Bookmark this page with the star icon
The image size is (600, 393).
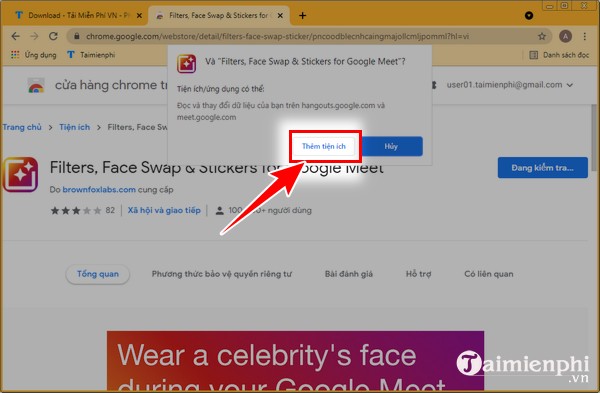pos(542,36)
